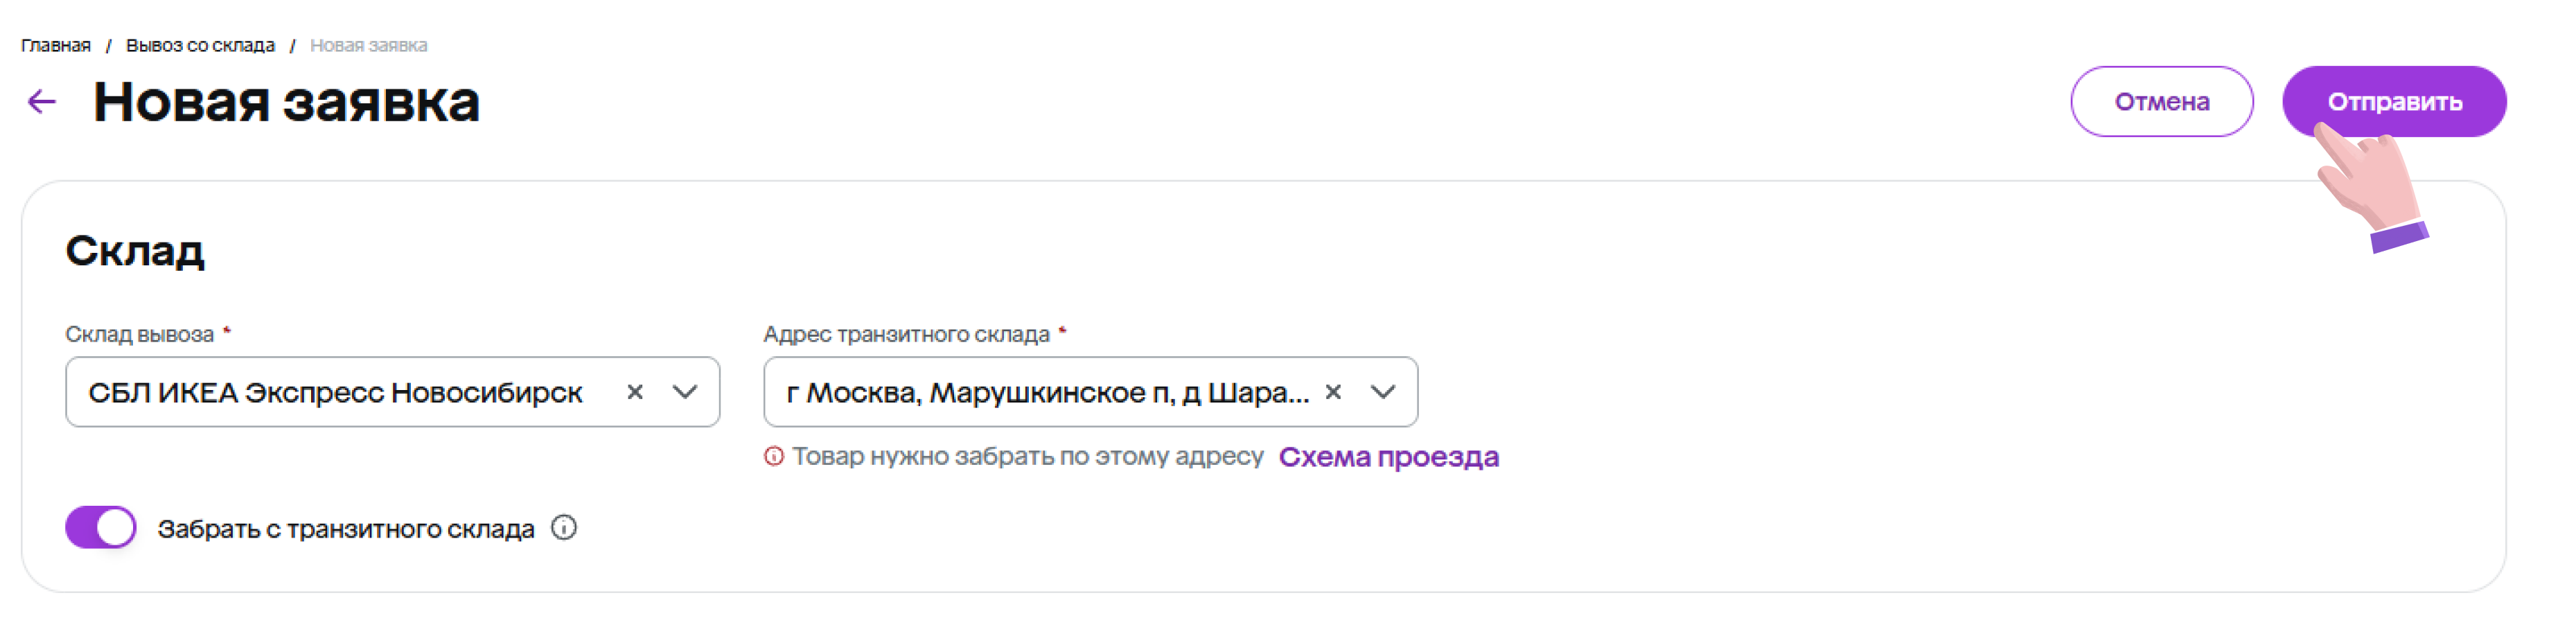Click the Новая заявка page heading

coord(286,102)
